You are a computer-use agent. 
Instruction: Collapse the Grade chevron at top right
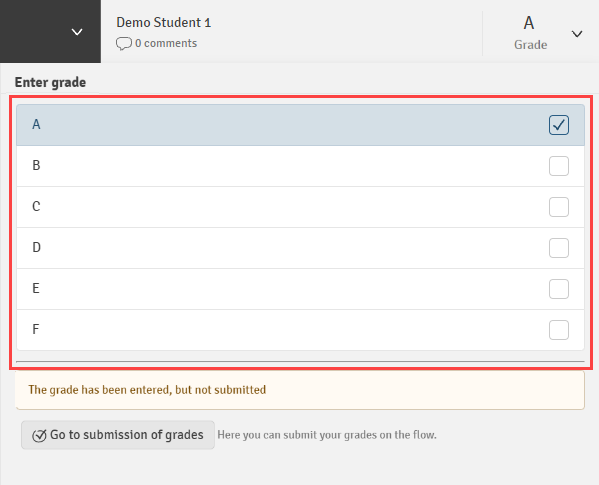pyautogui.click(x=577, y=34)
